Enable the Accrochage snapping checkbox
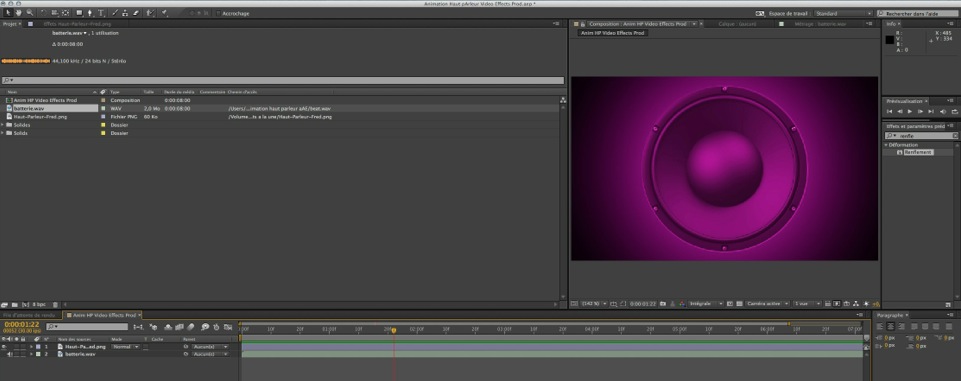This screenshot has height=381, width=961. tap(218, 13)
